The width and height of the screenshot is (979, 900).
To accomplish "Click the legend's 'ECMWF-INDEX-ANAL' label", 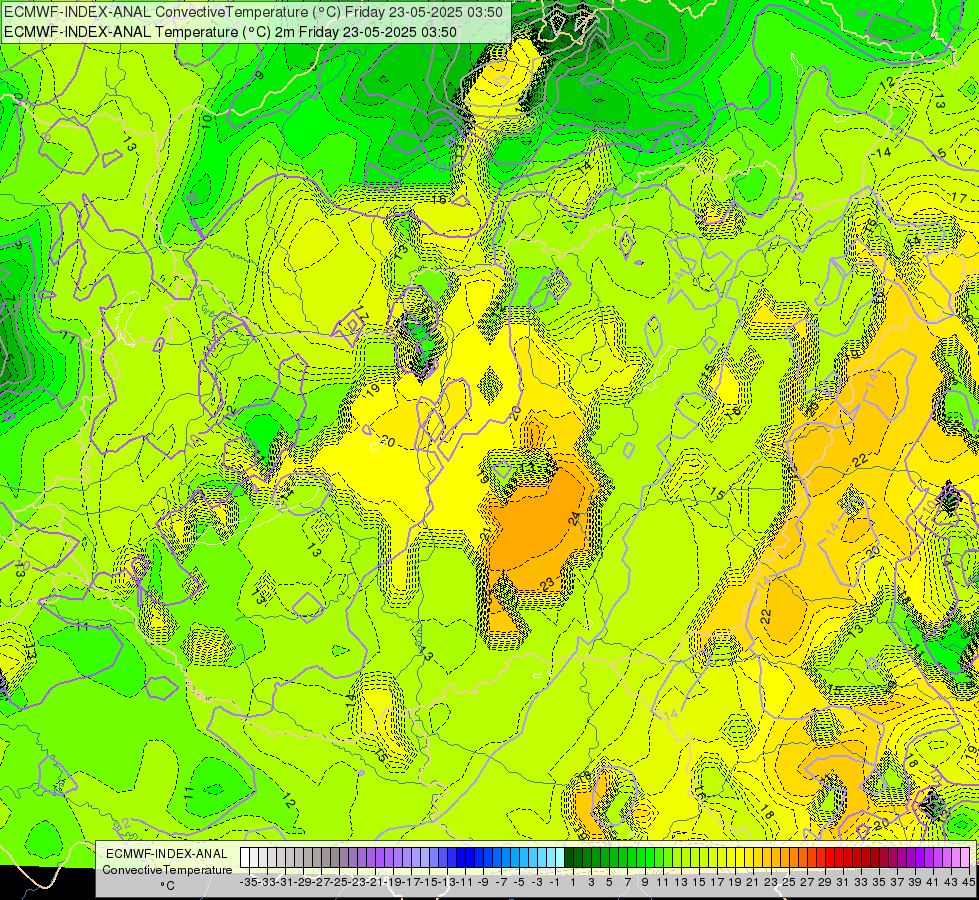I will pyautogui.click(x=167, y=854).
